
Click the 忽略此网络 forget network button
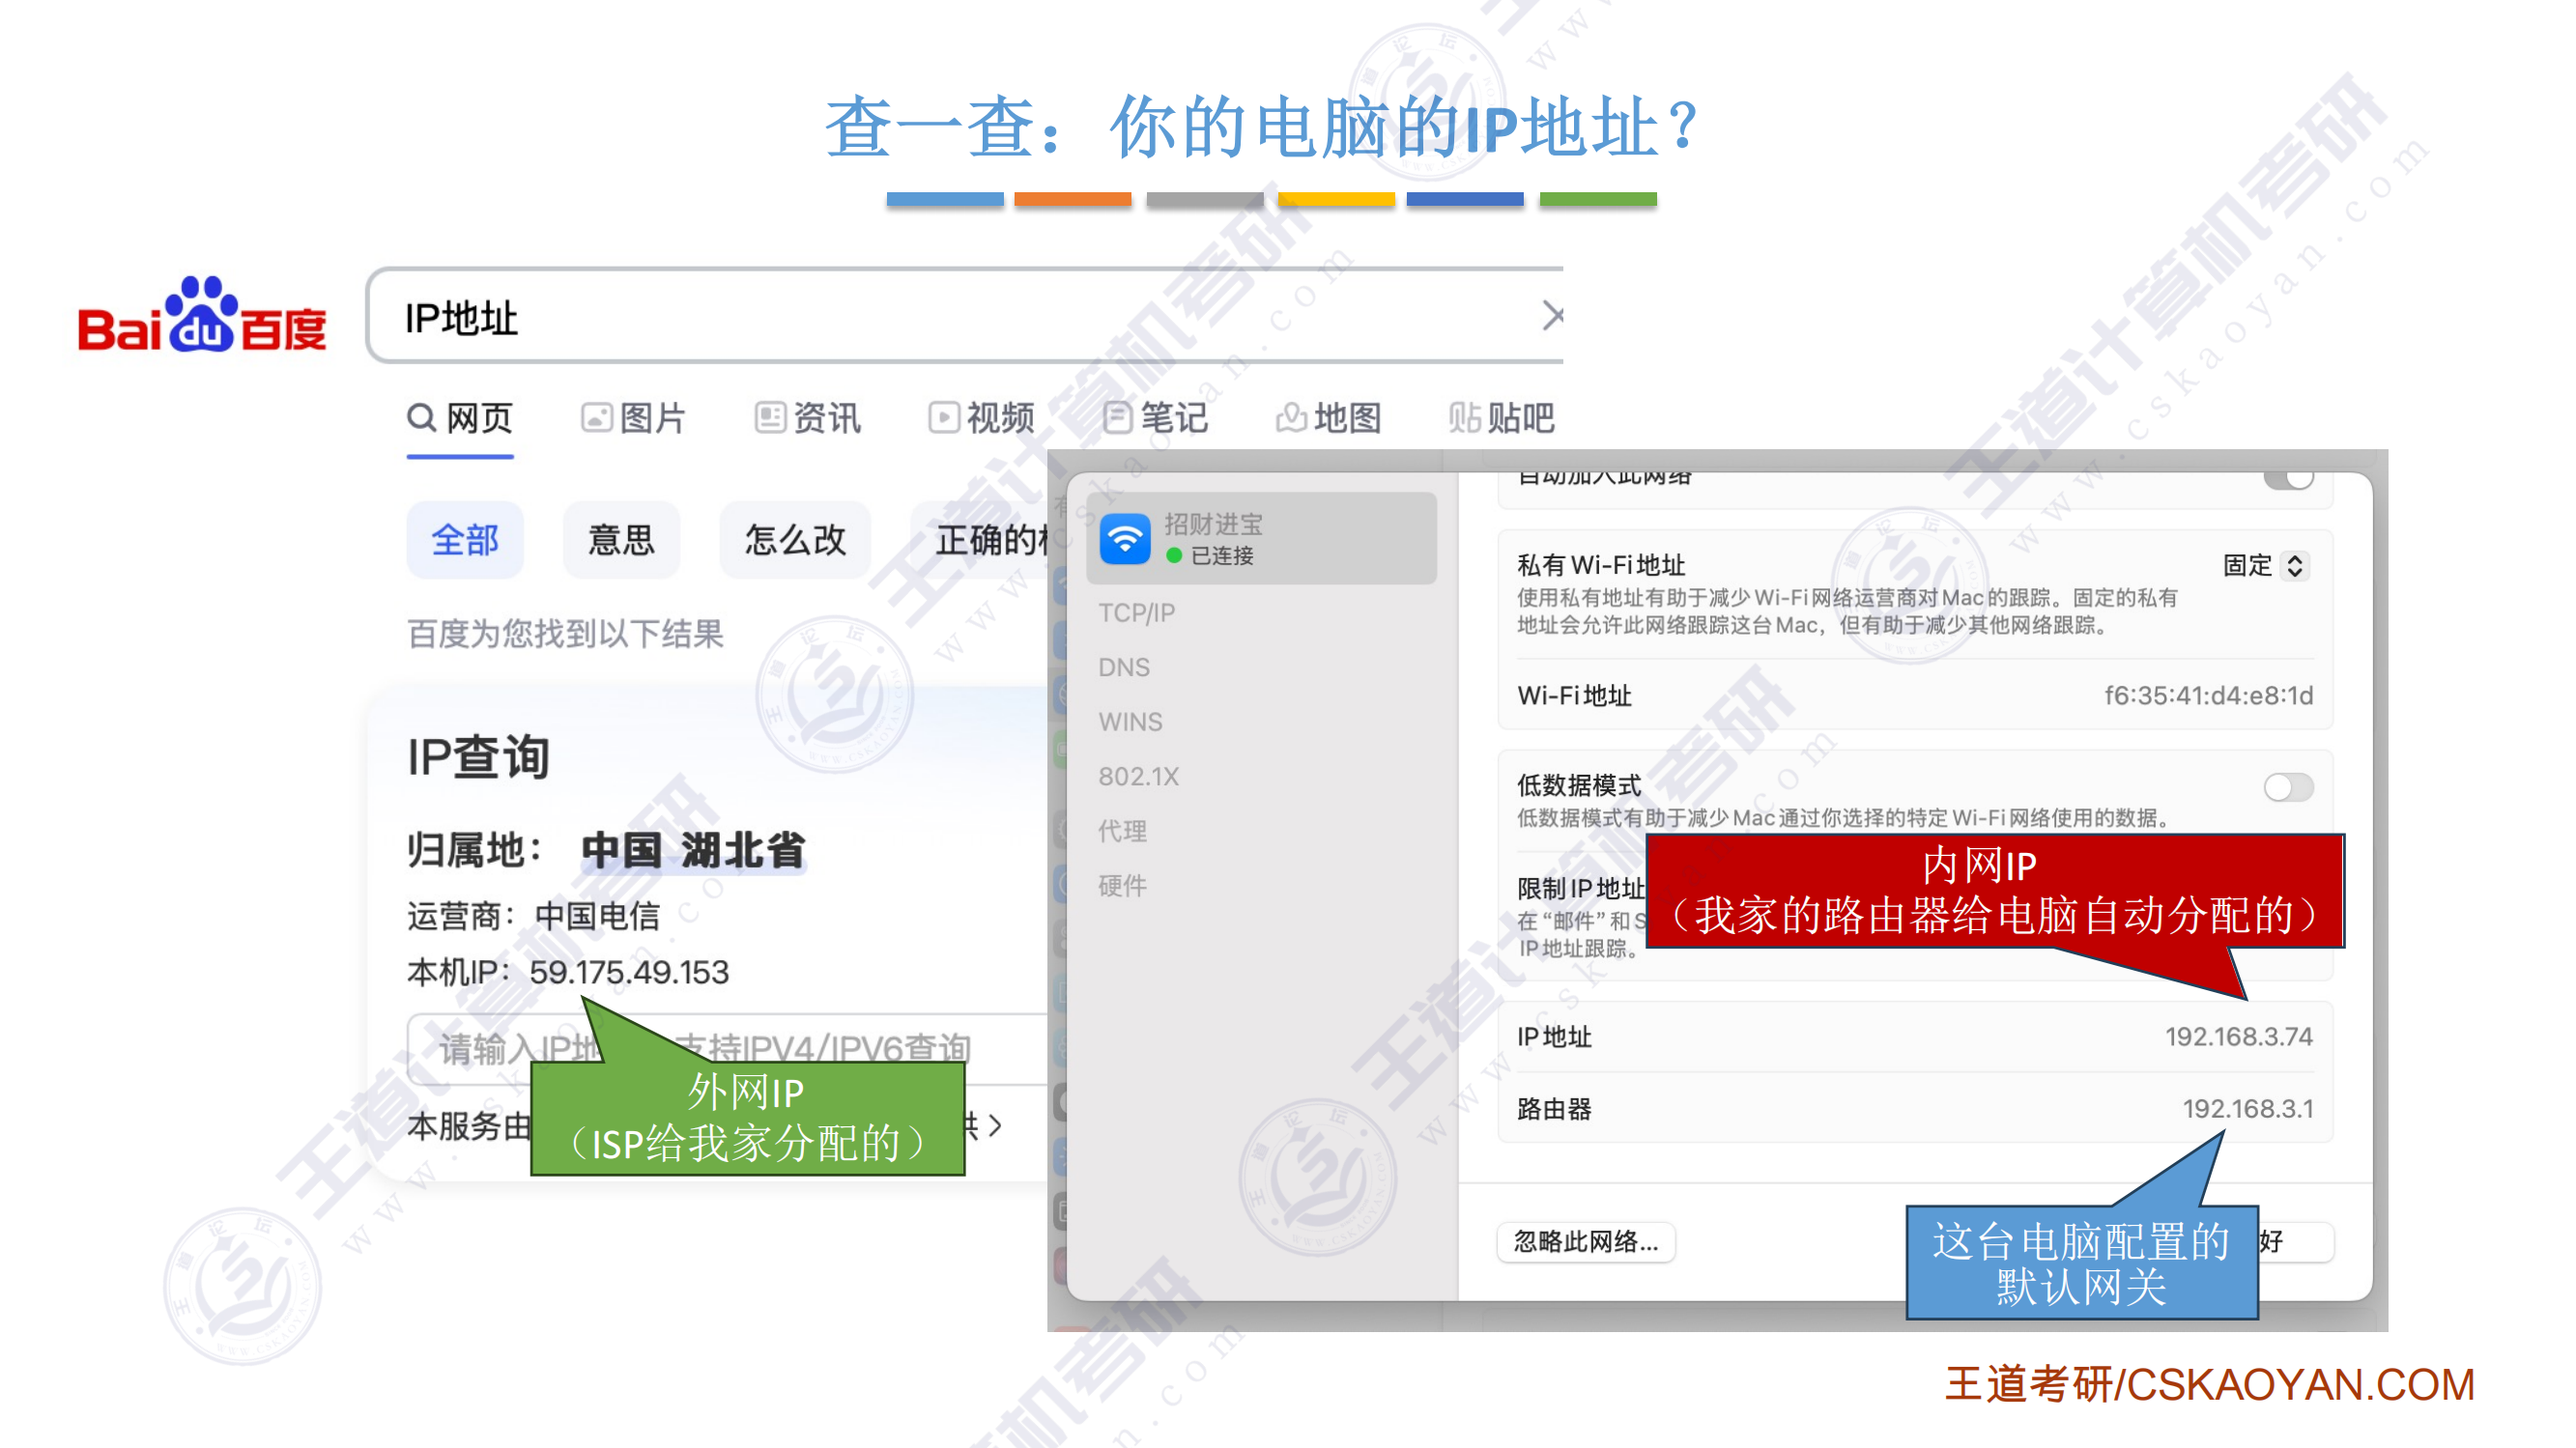tap(1585, 1241)
